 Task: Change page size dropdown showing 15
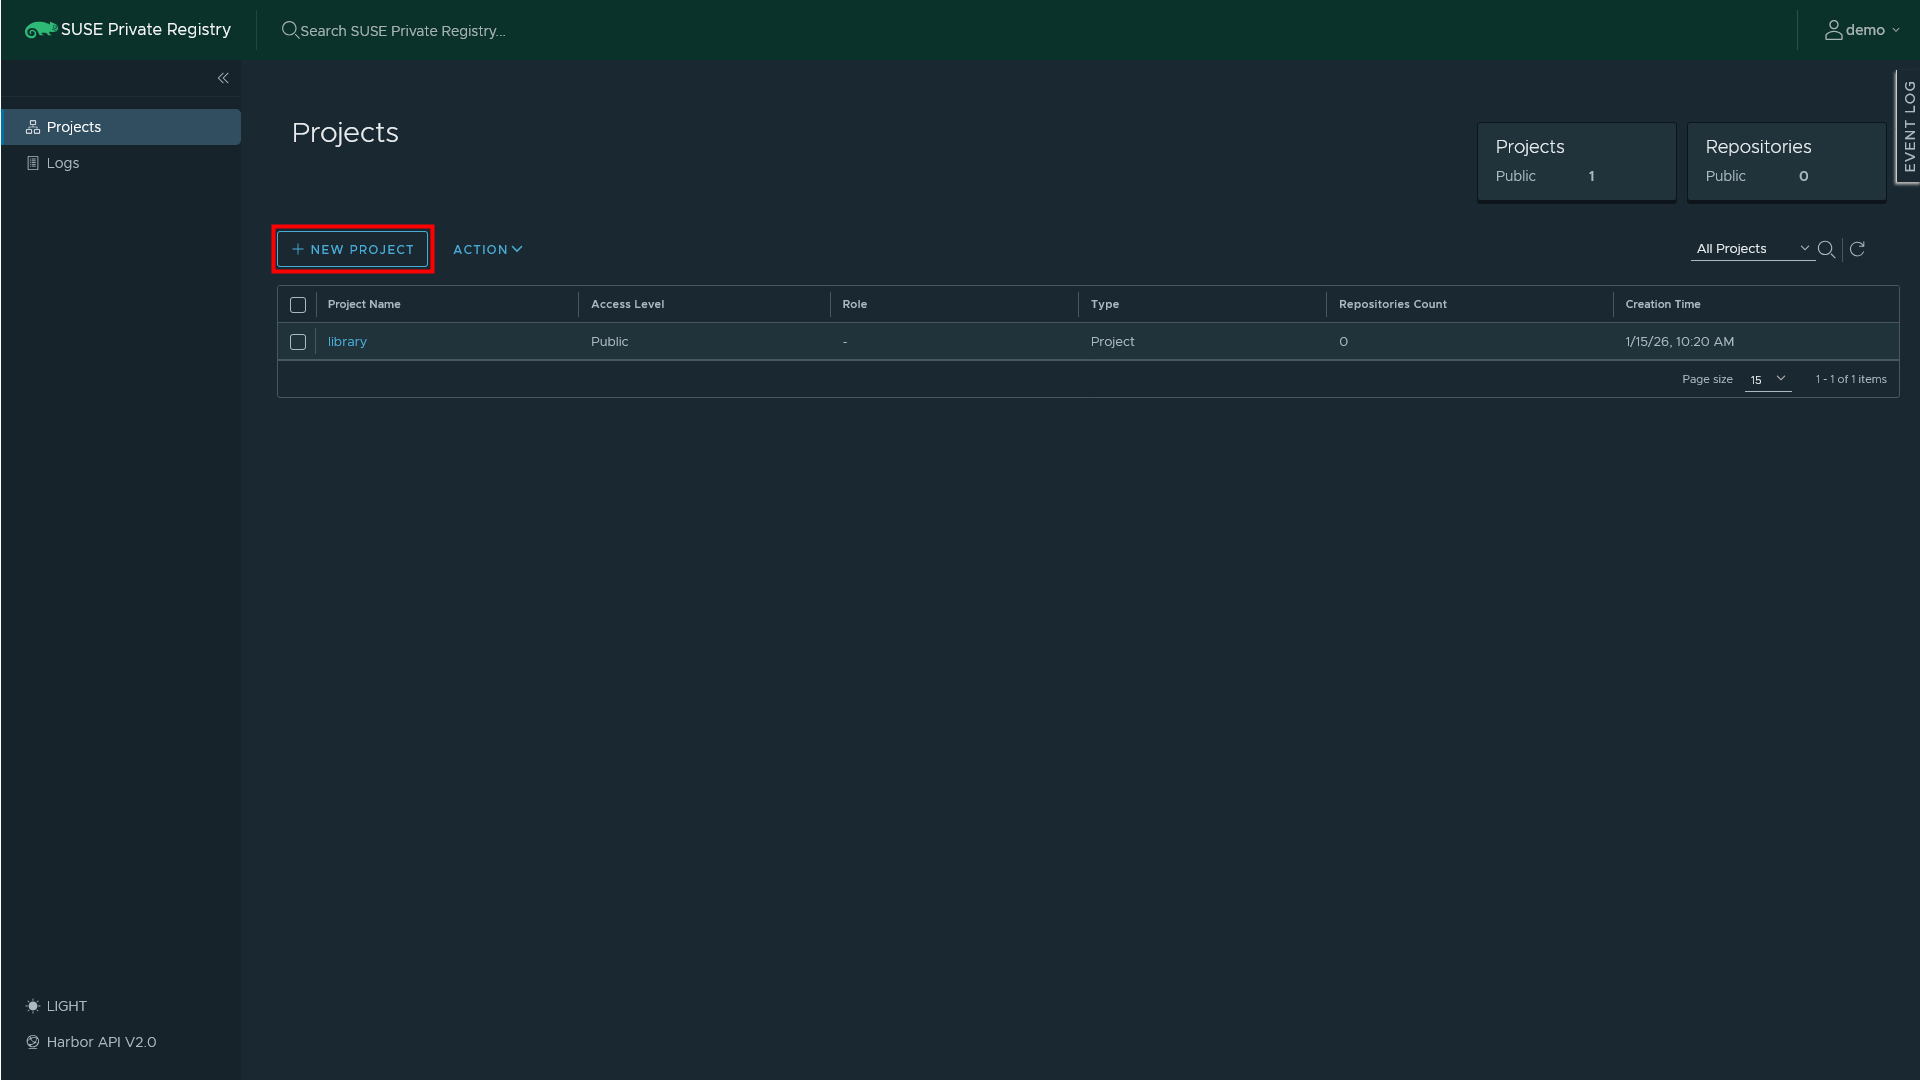point(1767,380)
